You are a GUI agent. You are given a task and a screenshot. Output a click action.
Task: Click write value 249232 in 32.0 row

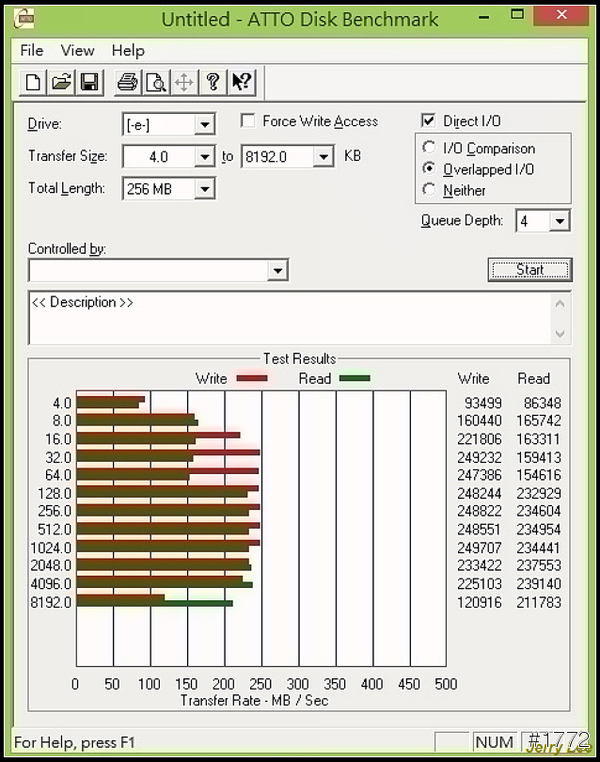(480, 457)
